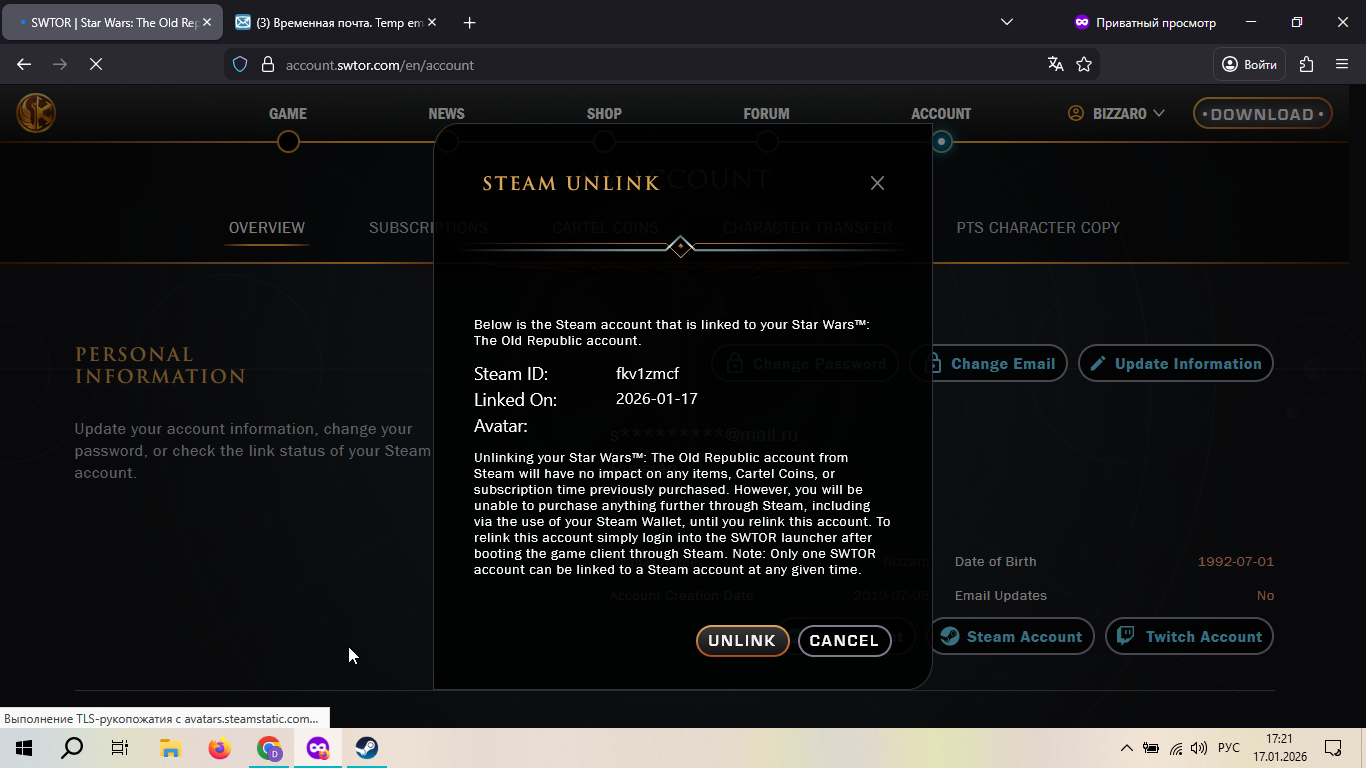Screen dimensions: 1366x768
Task: Click the SWTOR logo emblem
Action: tap(36, 113)
